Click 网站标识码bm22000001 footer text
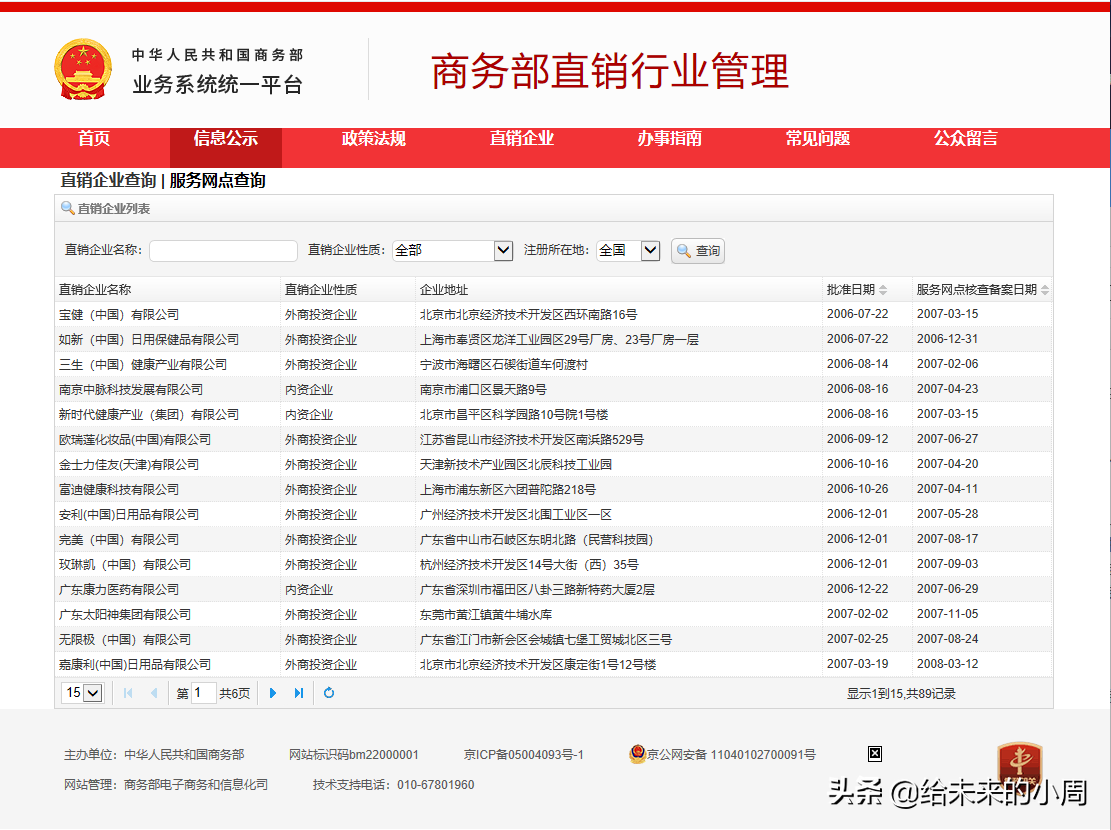The width and height of the screenshot is (1111, 830). pos(354,755)
